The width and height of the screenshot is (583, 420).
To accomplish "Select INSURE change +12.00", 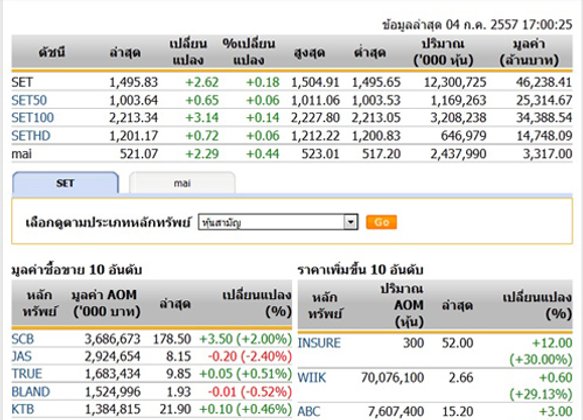I will tap(552, 343).
